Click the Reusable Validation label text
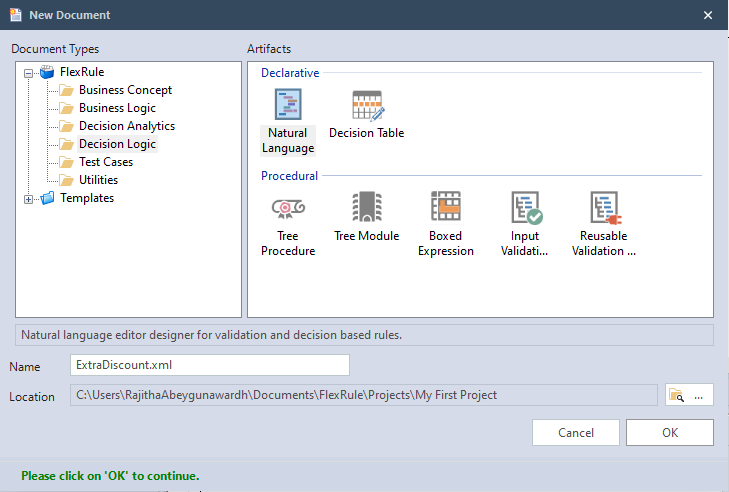Viewport: 729px width, 492px height. [x=603, y=243]
